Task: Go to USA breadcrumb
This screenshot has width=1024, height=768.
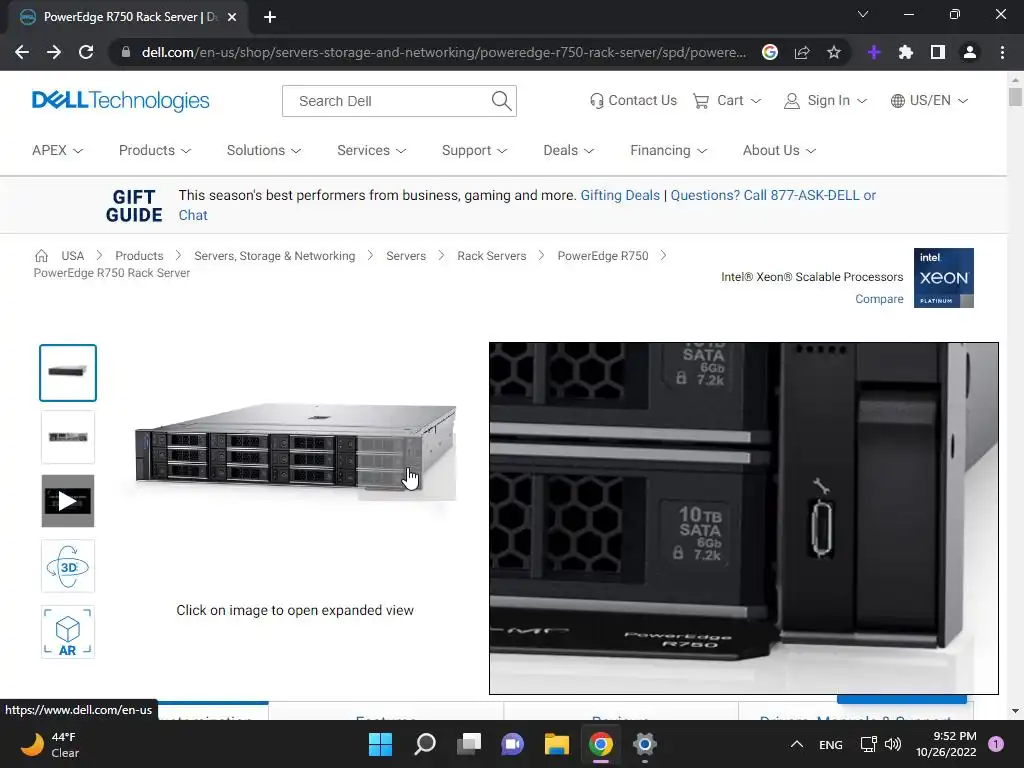Action: pyautogui.click(x=72, y=256)
